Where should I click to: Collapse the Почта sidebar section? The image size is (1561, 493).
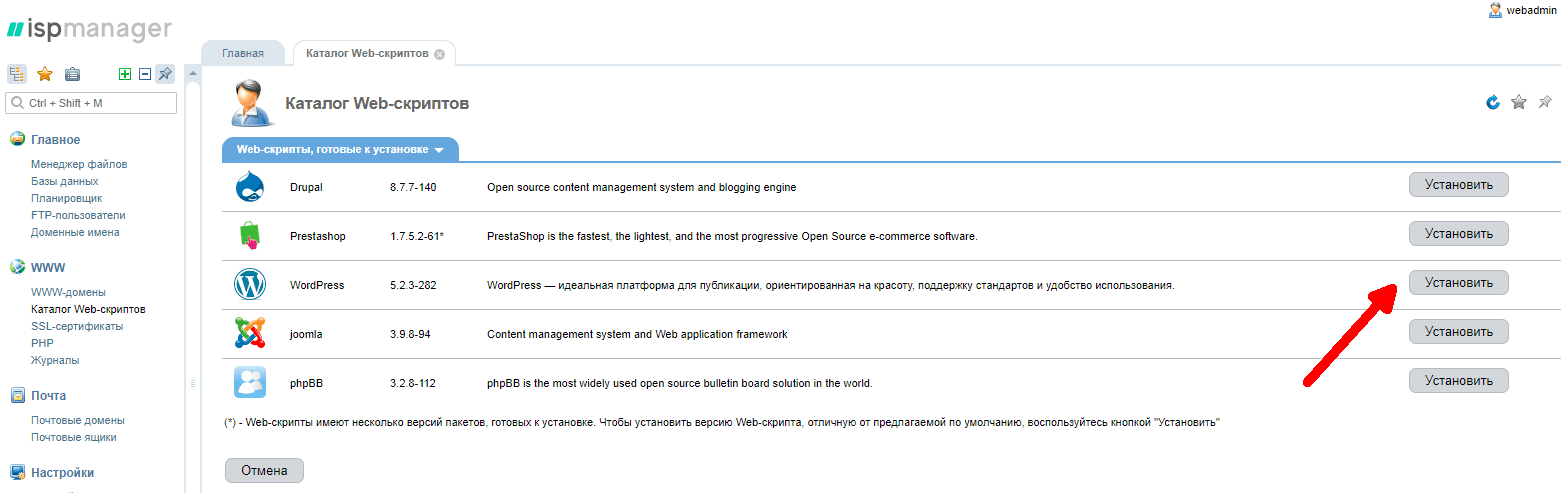[x=49, y=396]
